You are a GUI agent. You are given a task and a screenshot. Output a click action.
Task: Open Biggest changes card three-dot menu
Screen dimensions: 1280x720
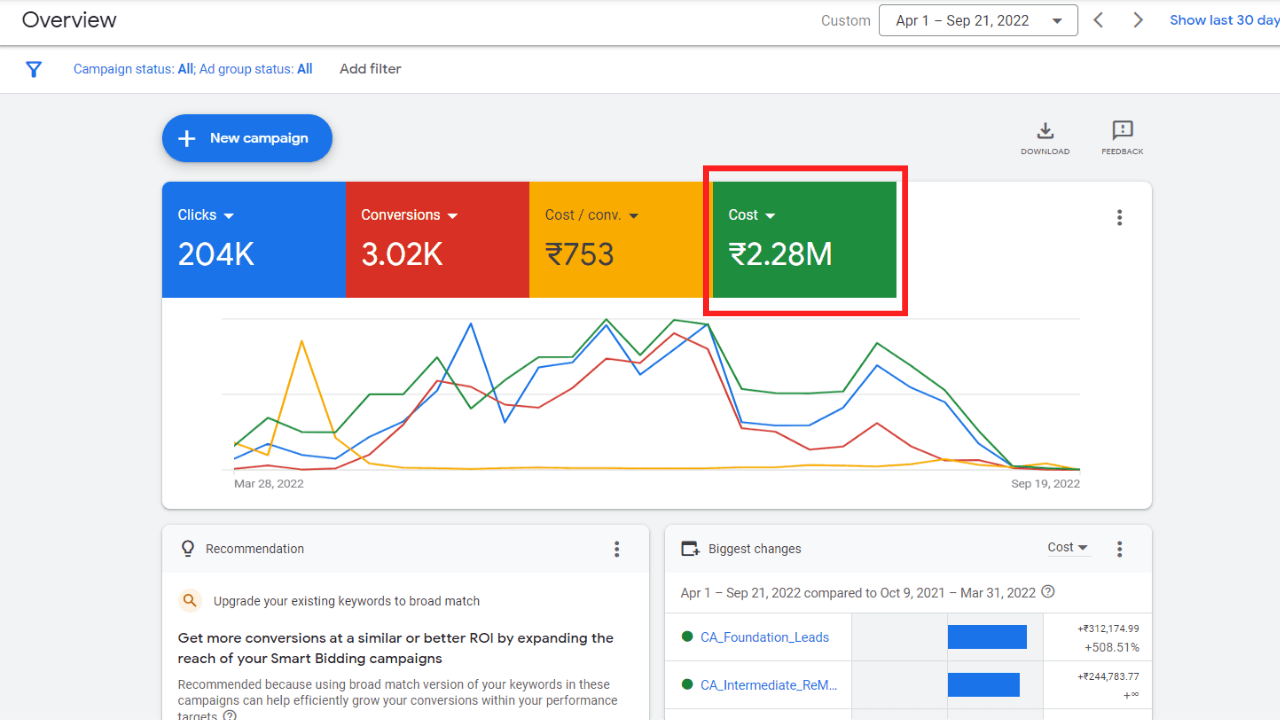(1119, 549)
